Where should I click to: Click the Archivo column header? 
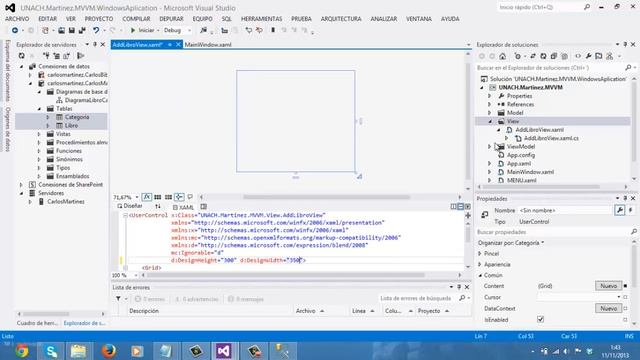click(306, 311)
